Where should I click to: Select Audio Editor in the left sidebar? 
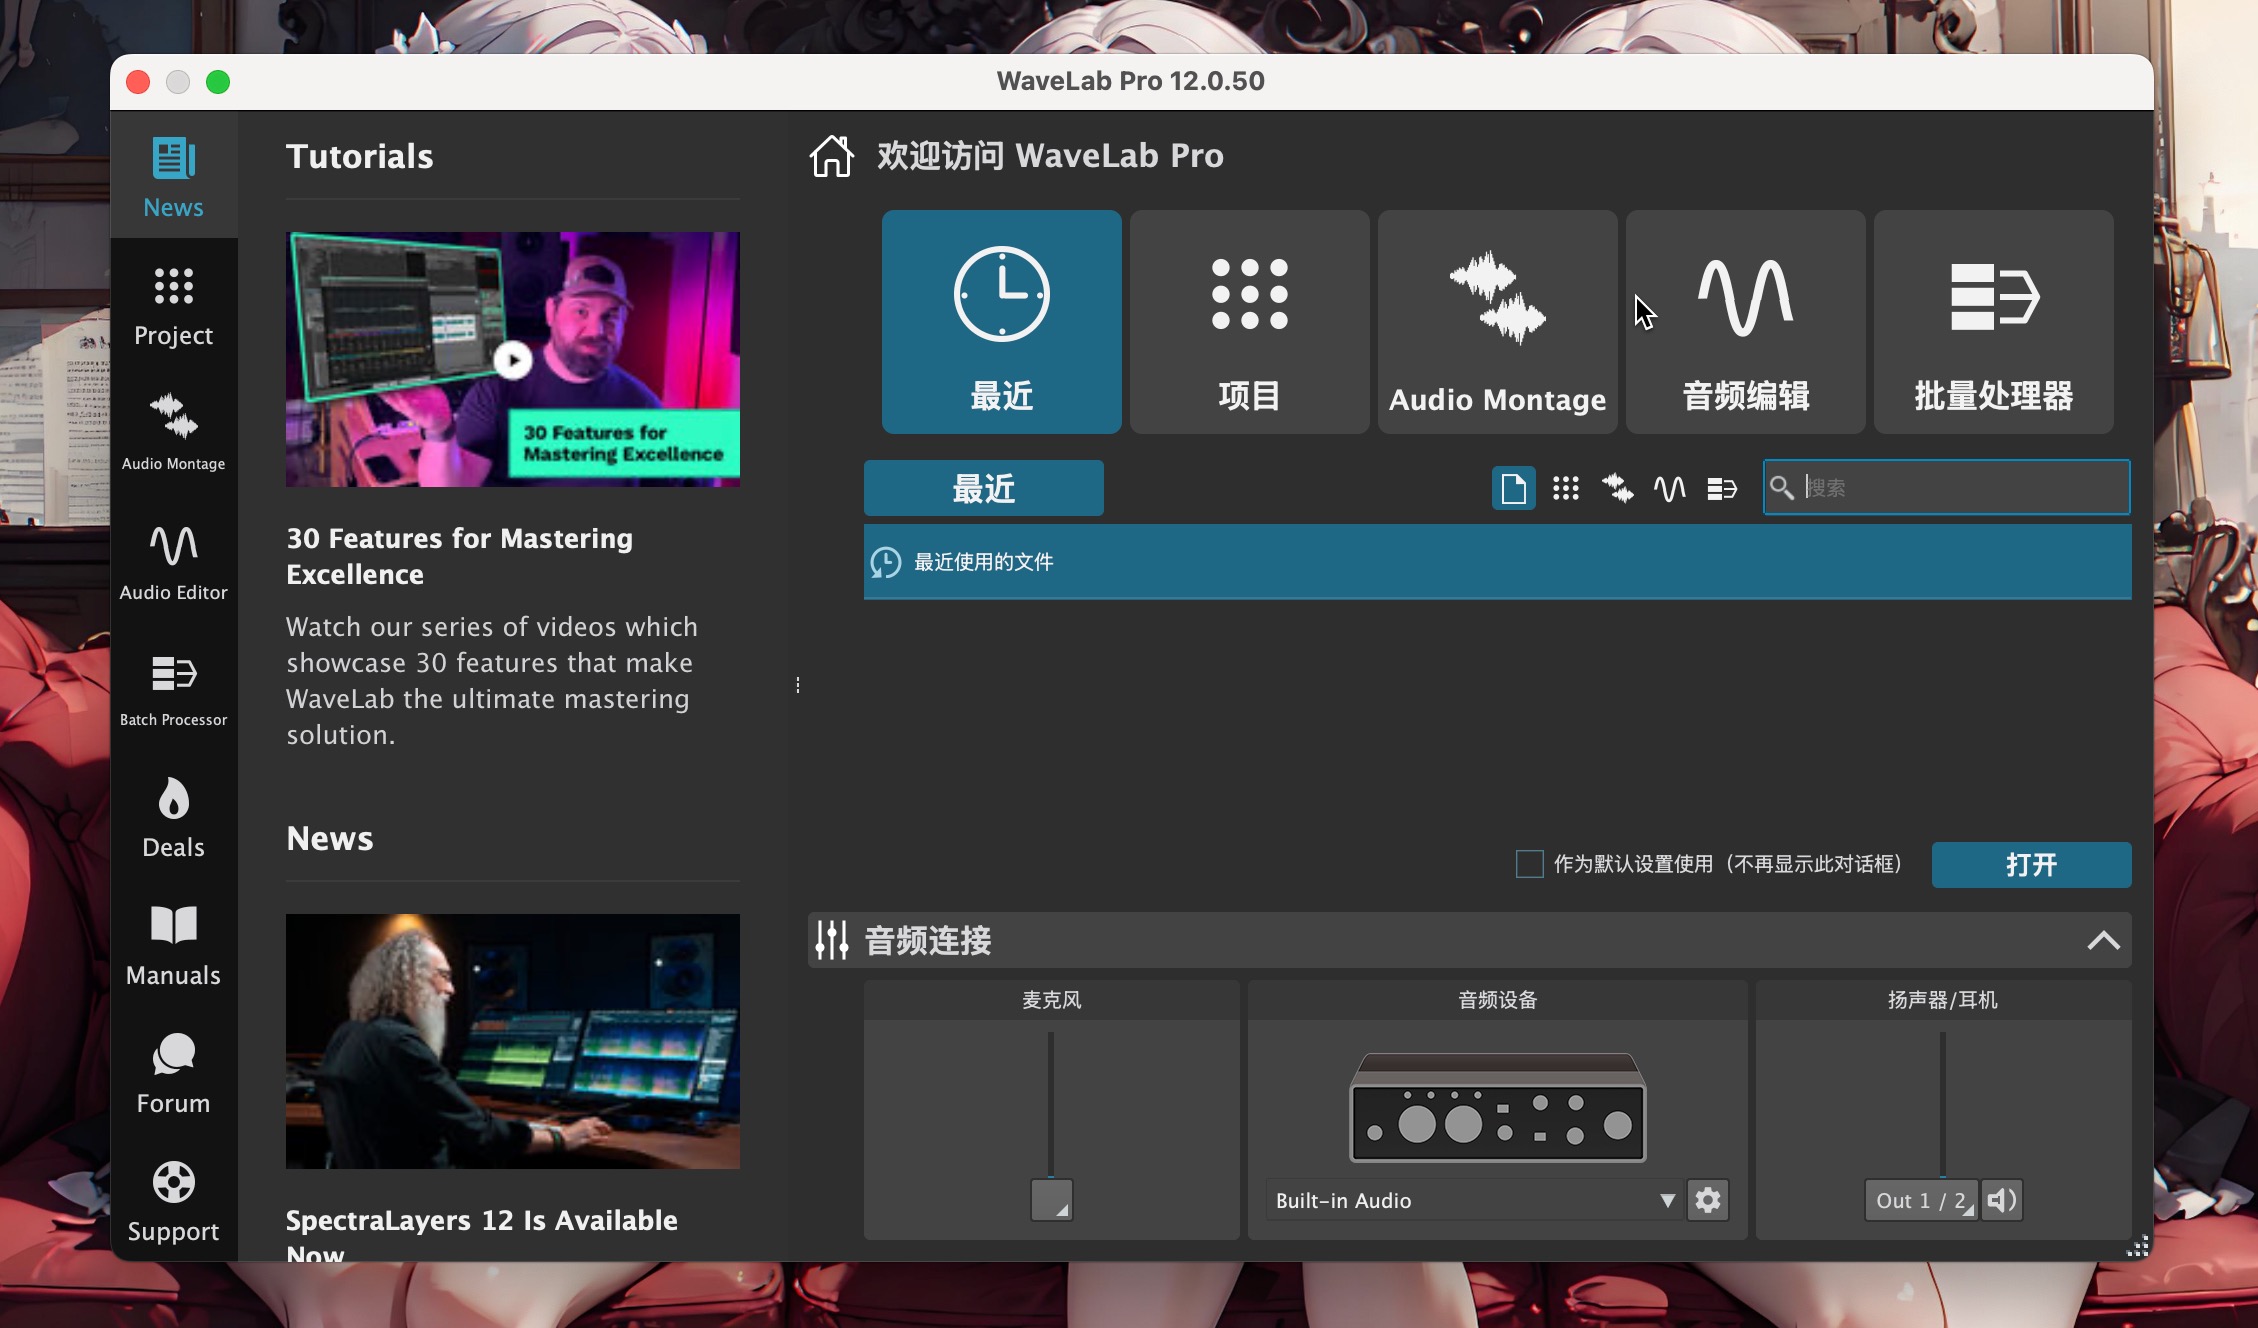(173, 562)
